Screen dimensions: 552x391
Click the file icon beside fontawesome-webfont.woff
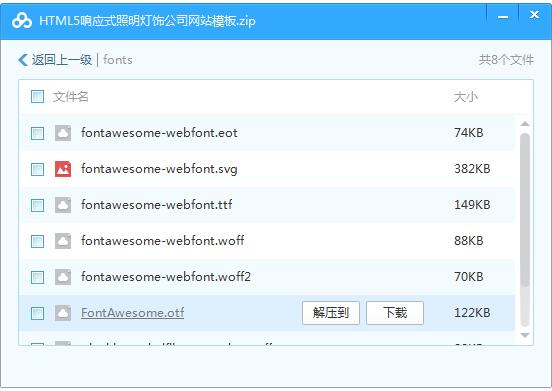click(x=63, y=241)
